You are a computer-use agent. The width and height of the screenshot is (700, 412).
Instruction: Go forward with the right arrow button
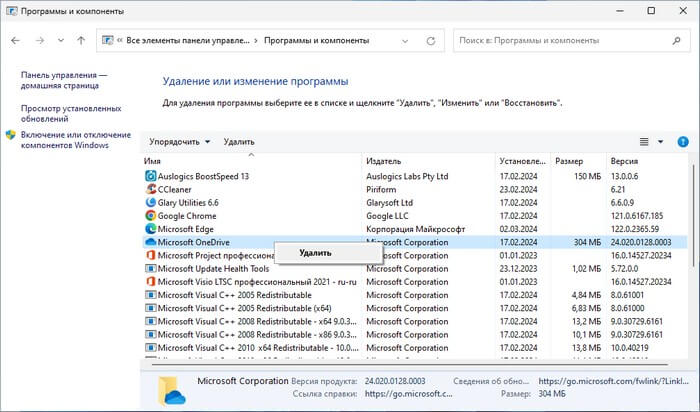tap(40, 41)
